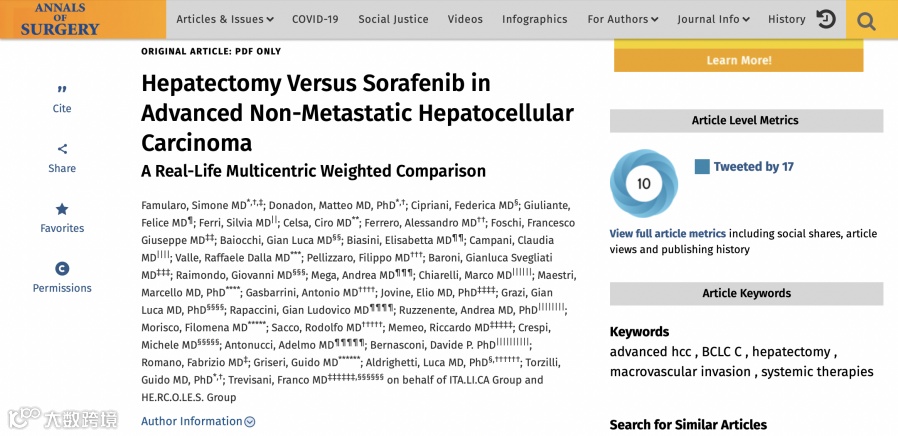
Task: Open the browsing history clock icon
Action: coord(826,19)
